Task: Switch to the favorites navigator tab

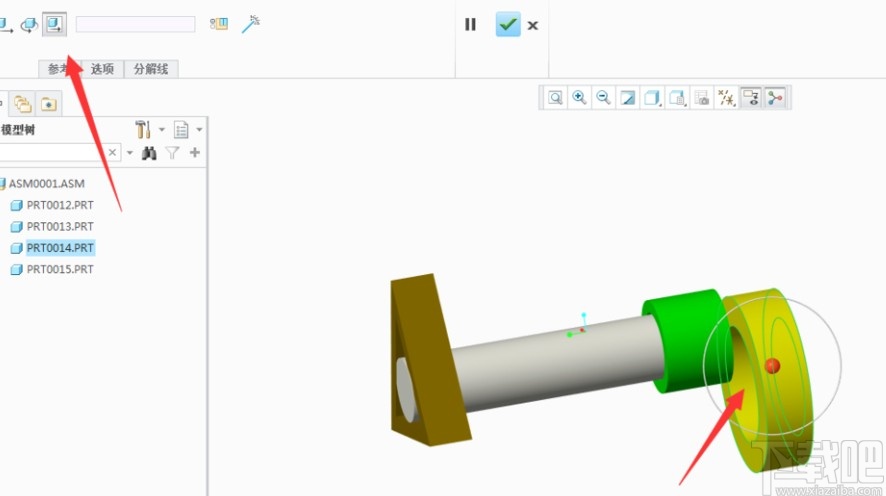Action: pos(49,105)
